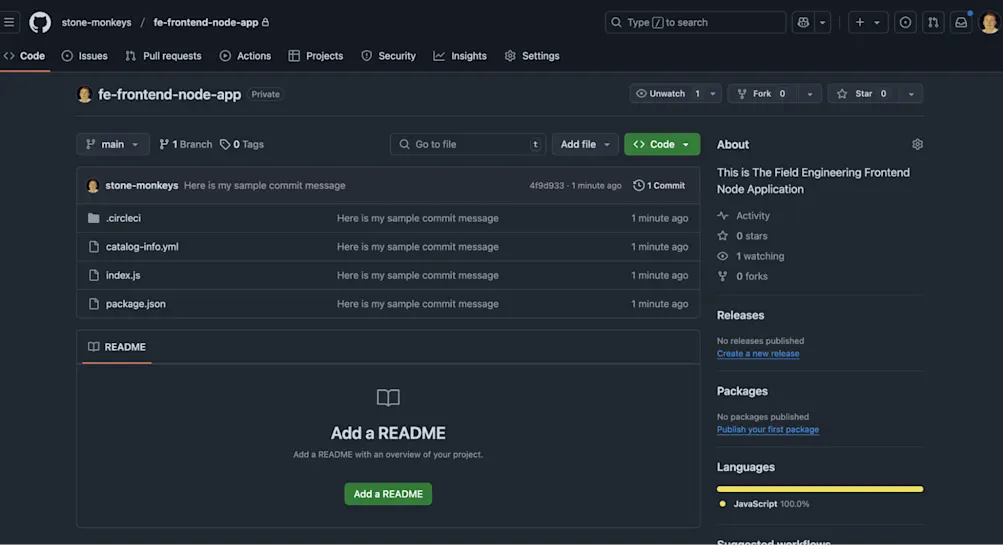Open the green Code dropdown
This screenshot has height=545, width=1003.
point(662,145)
